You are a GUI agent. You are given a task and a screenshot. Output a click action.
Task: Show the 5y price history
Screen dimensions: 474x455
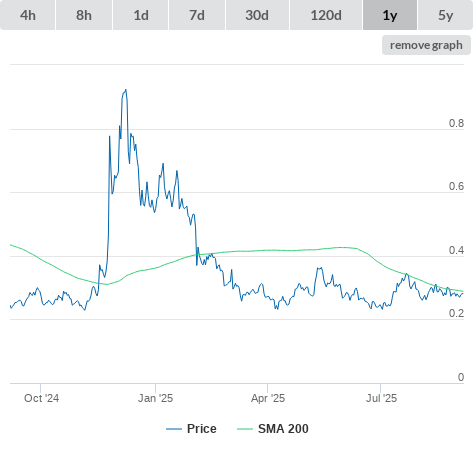pyautogui.click(x=445, y=15)
